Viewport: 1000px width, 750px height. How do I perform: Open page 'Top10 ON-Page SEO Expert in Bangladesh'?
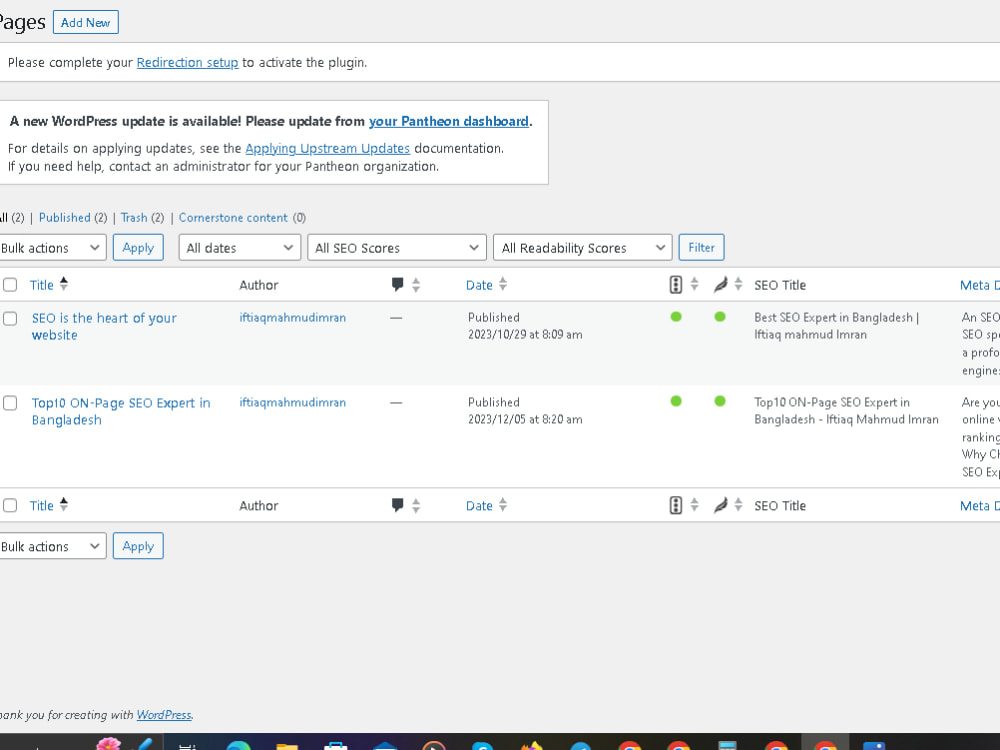121,411
